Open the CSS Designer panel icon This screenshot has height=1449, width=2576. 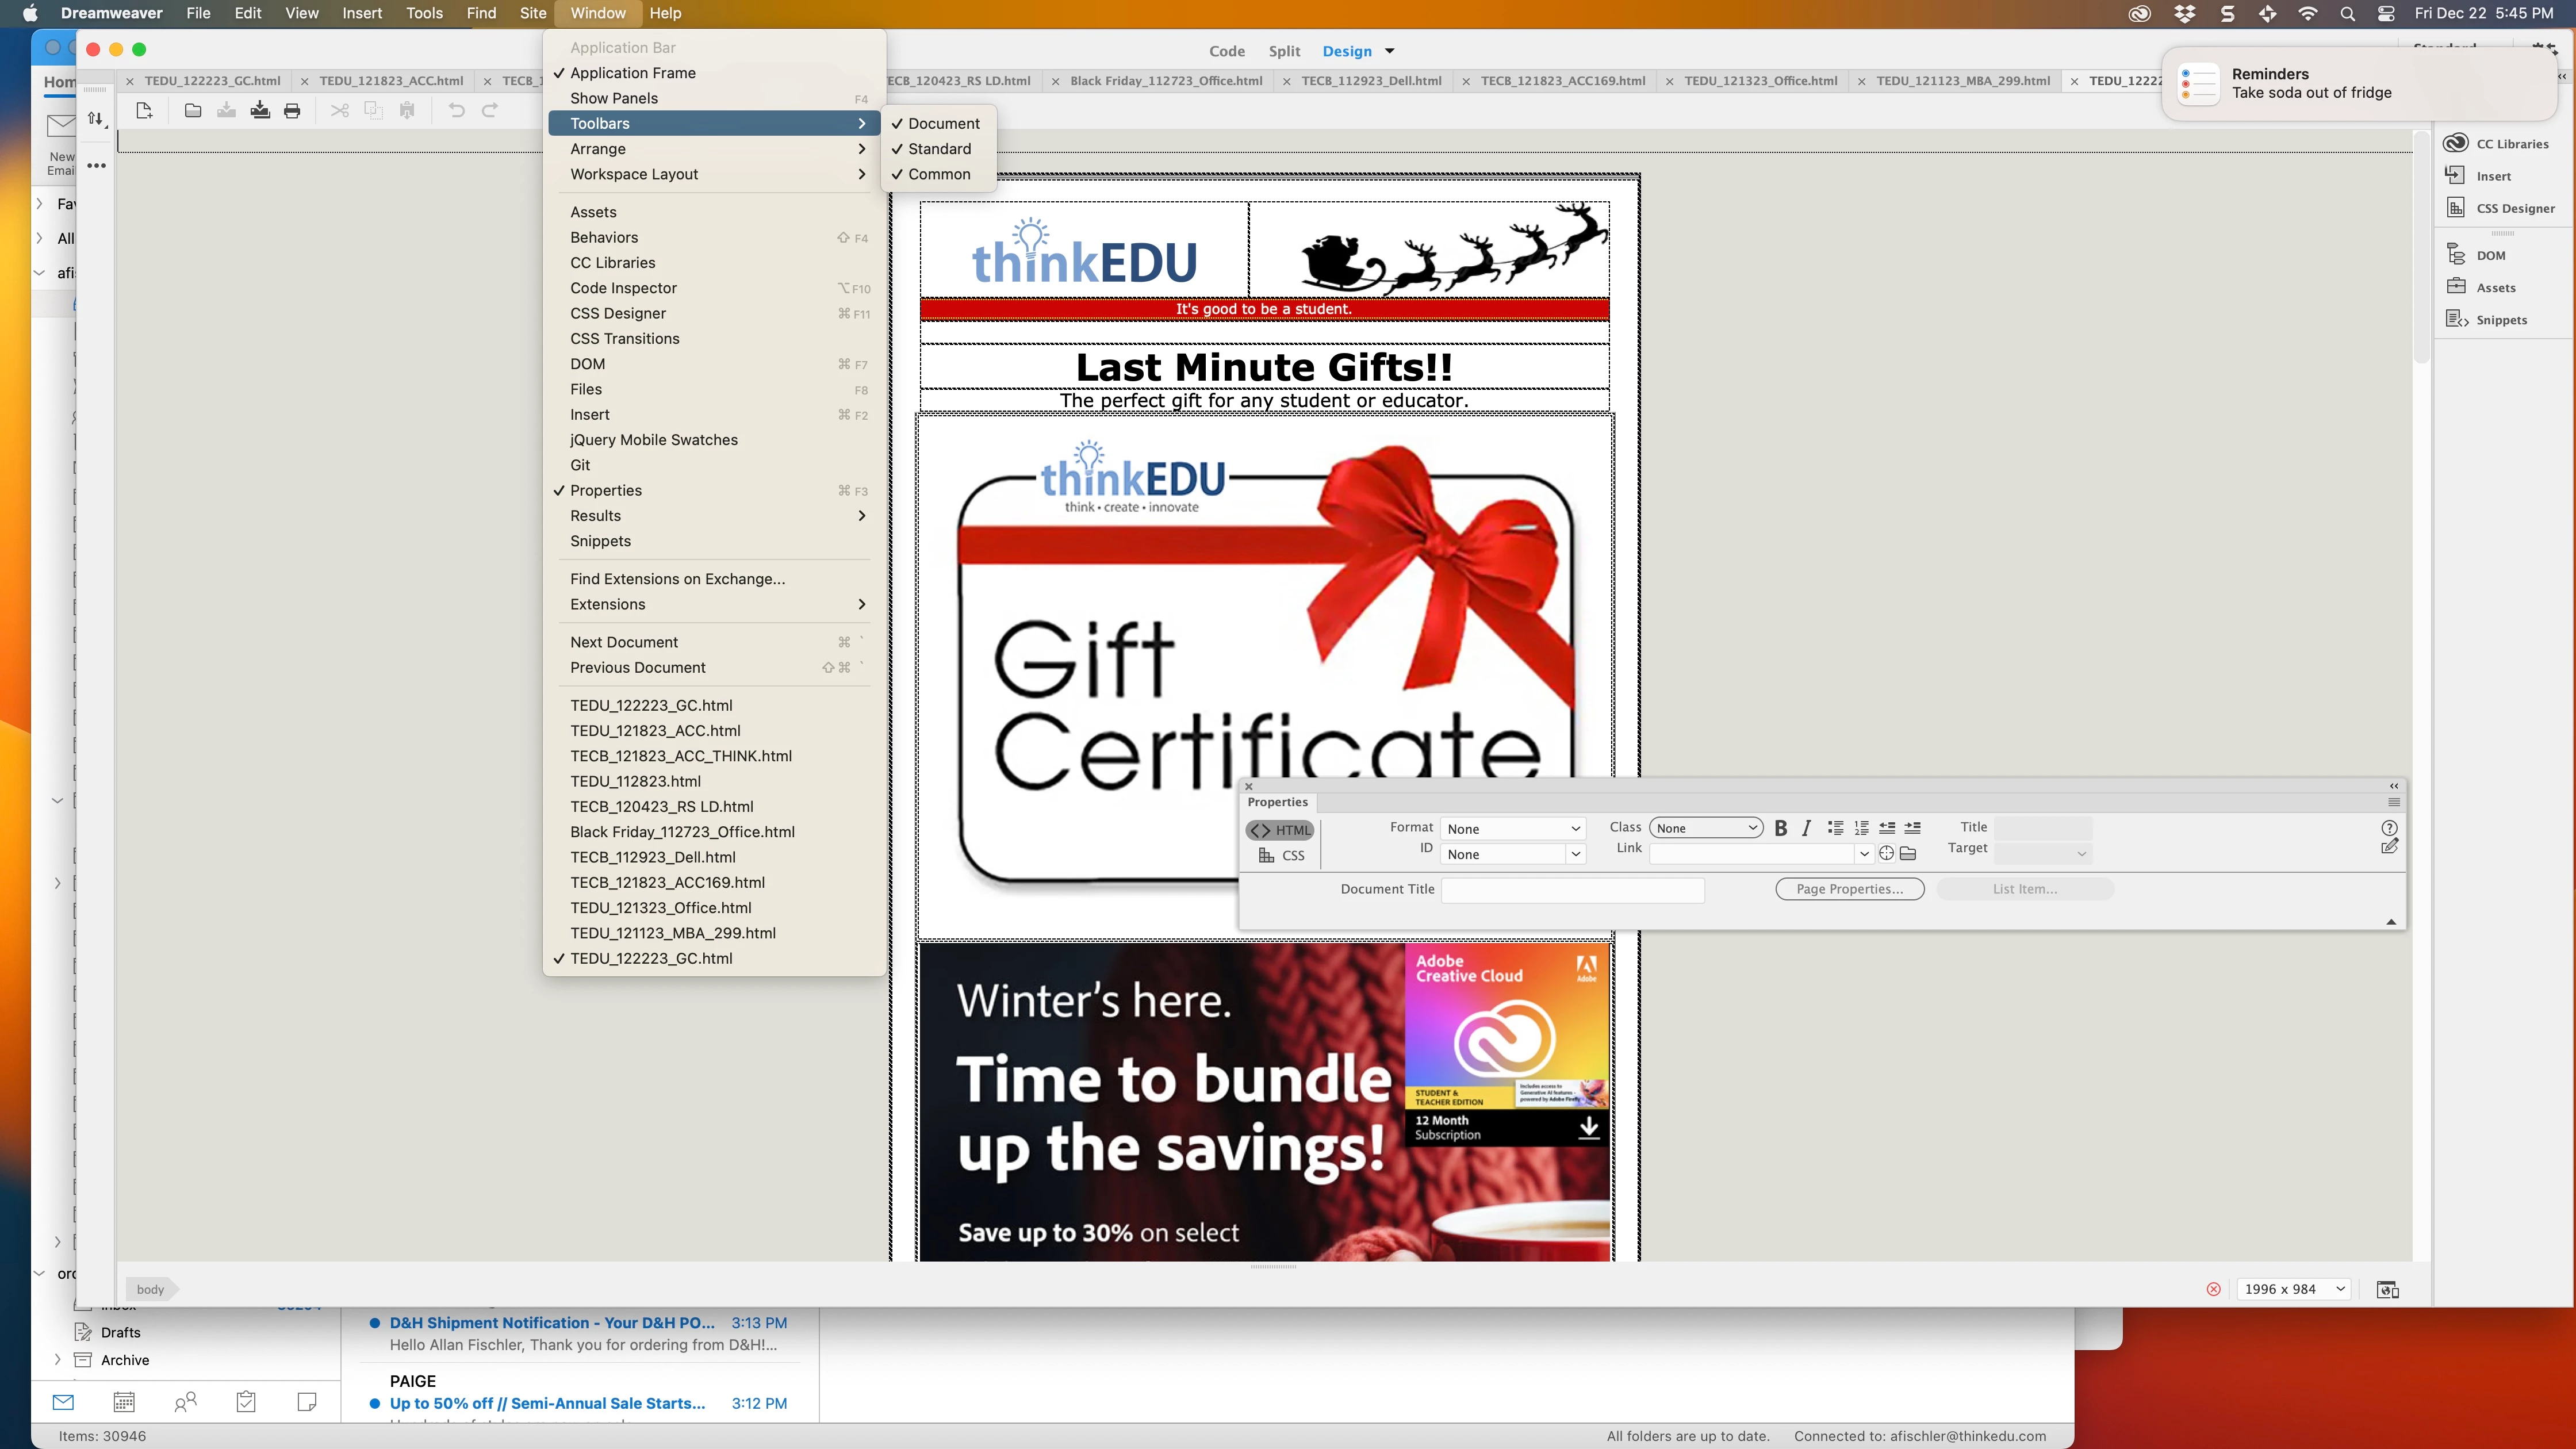click(x=2457, y=208)
